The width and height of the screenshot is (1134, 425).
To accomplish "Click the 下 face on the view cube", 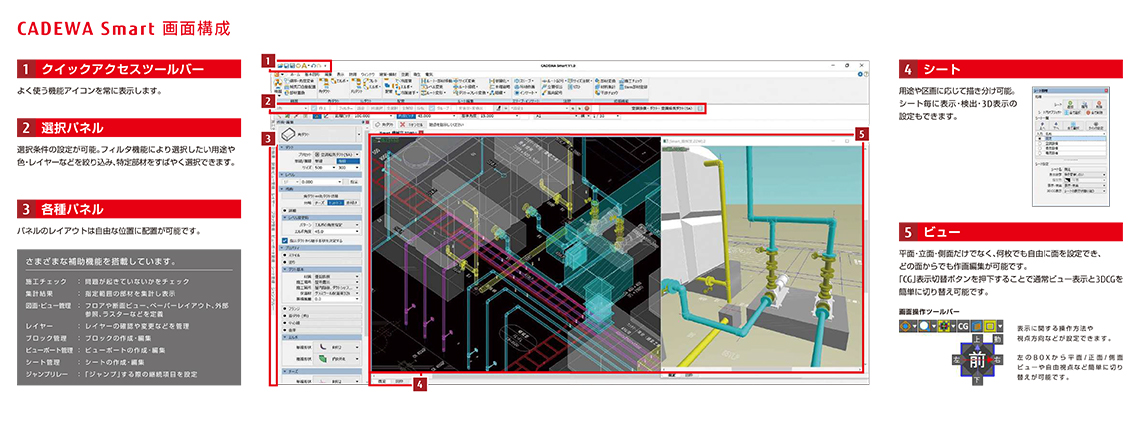I will 977,379.
